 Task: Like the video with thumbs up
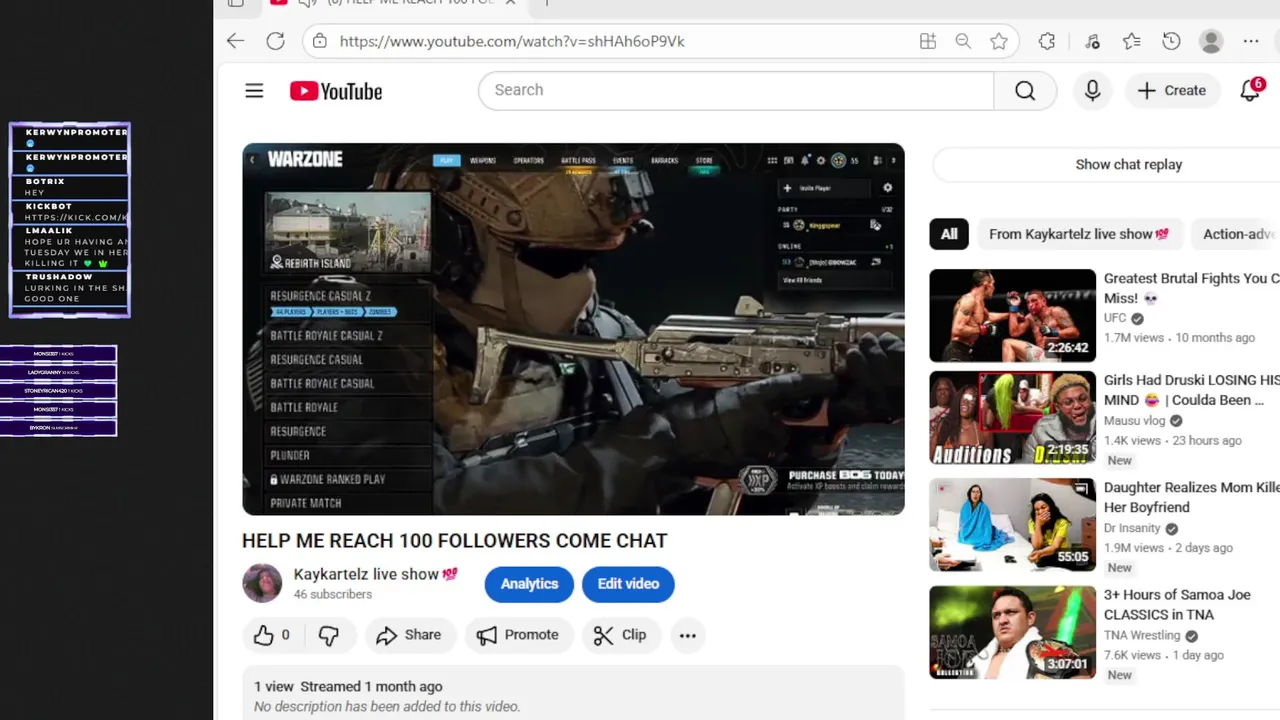272,635
